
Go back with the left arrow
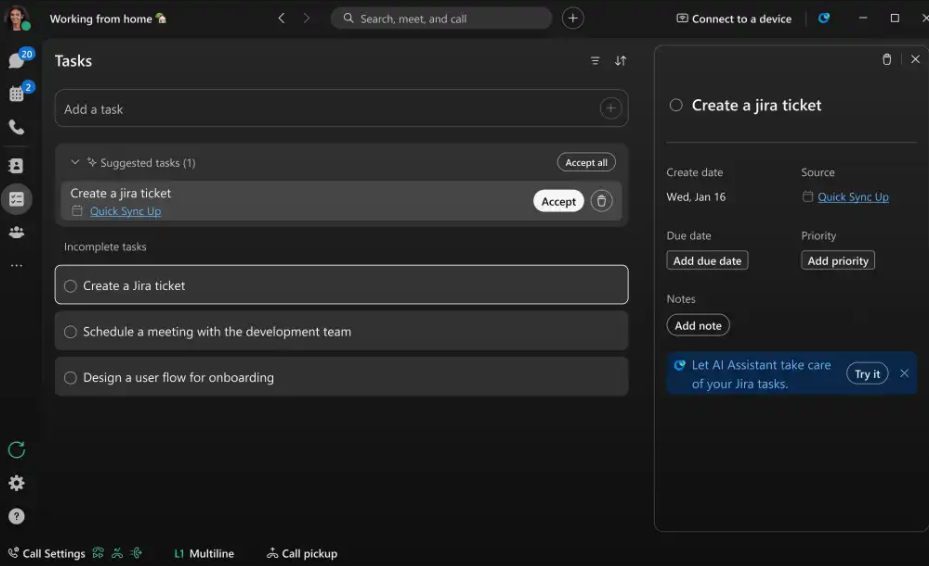click(x=281, y=18)
